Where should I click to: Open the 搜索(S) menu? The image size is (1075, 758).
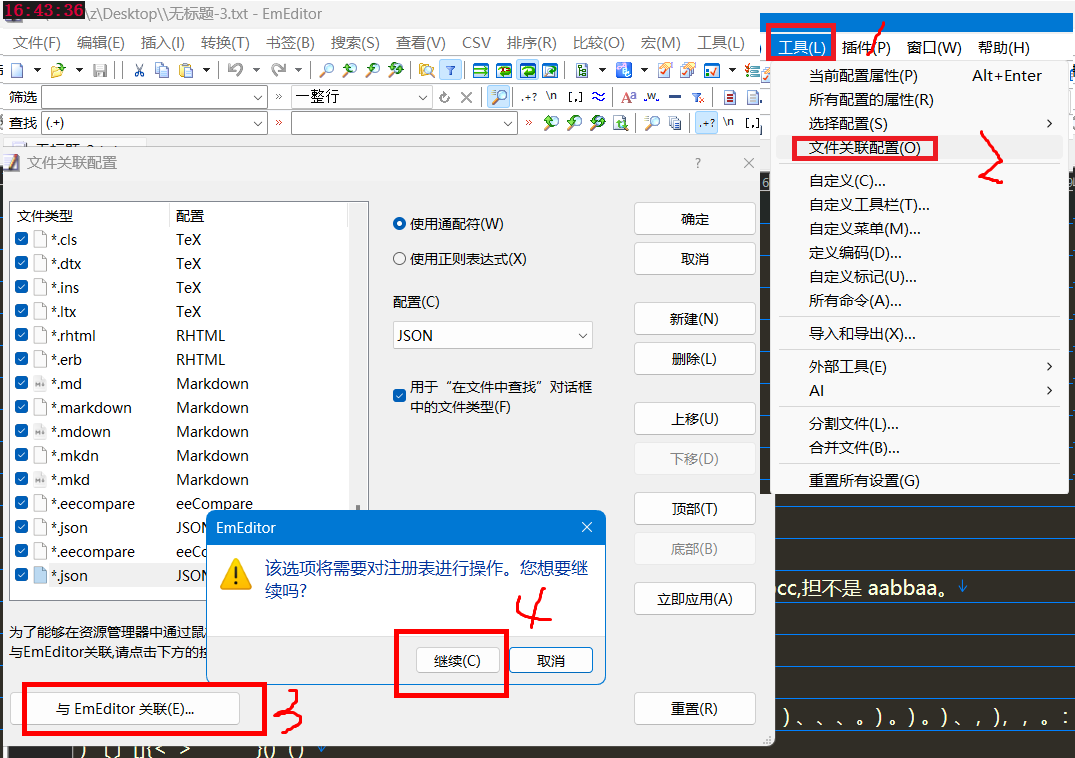tap(354, 43)
